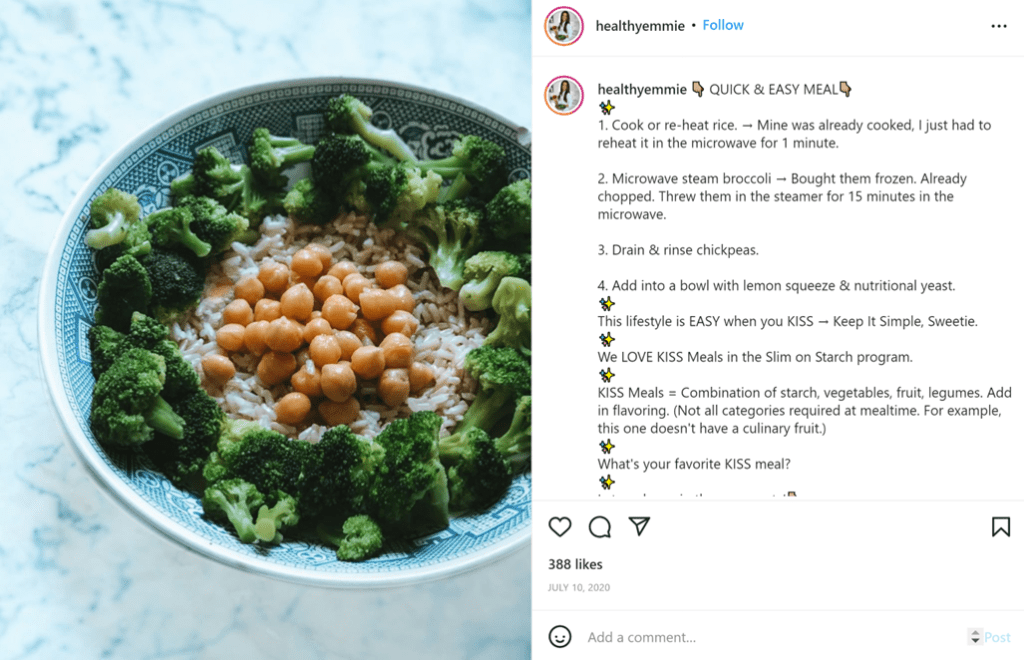Click the broccoli chickpea bowl photo

tap(266, 330)
